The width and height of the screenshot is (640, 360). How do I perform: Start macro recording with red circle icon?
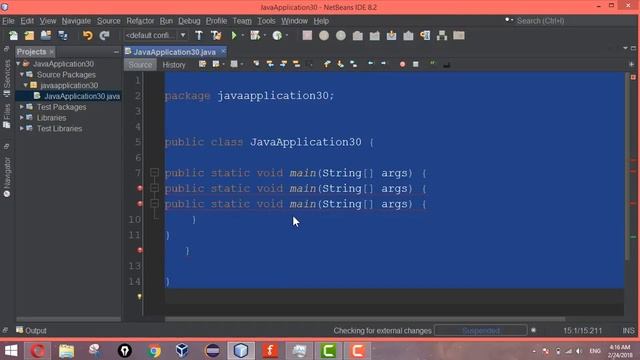[402, 64]
